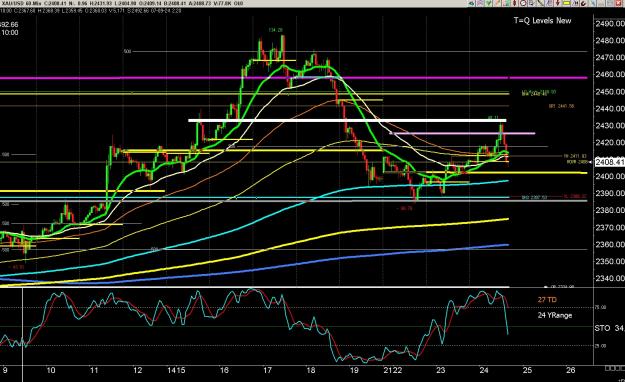This screenshot has height=382, width=625.
Task: Click date 10 on the time axis
Action: pos(51,370)
